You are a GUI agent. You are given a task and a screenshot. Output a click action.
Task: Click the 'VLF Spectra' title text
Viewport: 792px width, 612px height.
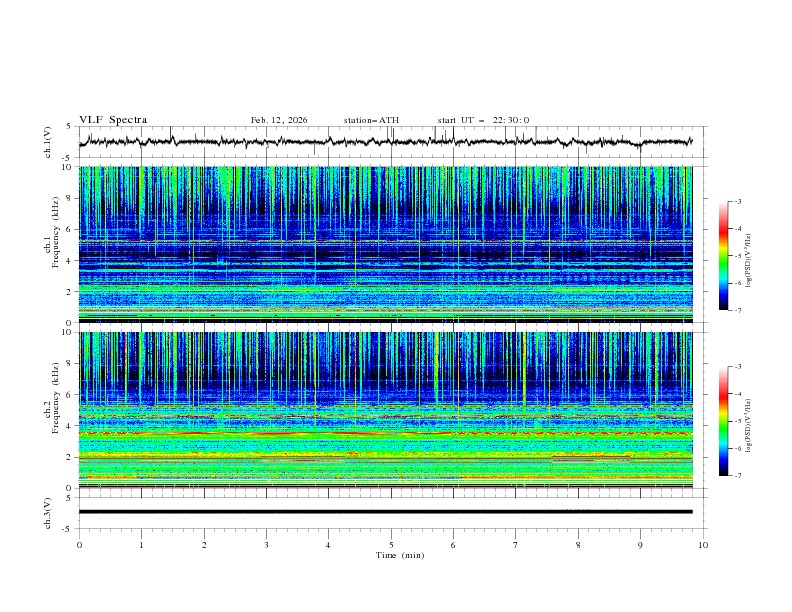click(x=113, y=120)
